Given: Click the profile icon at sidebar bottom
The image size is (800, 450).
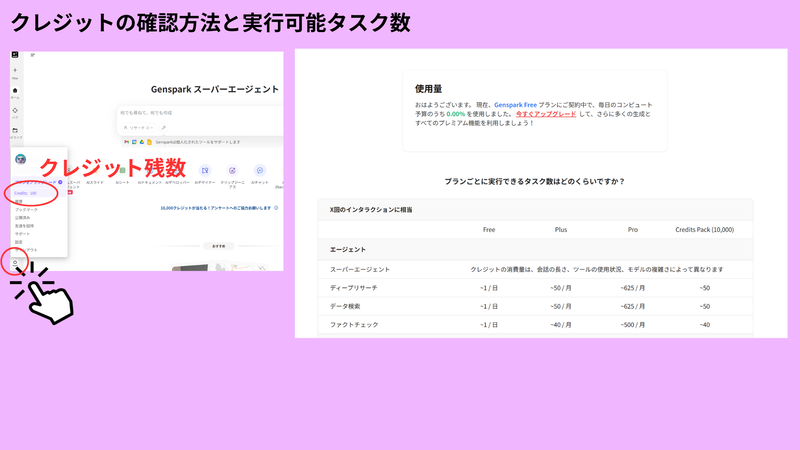Looking at the screenshot, I should 15,263.
